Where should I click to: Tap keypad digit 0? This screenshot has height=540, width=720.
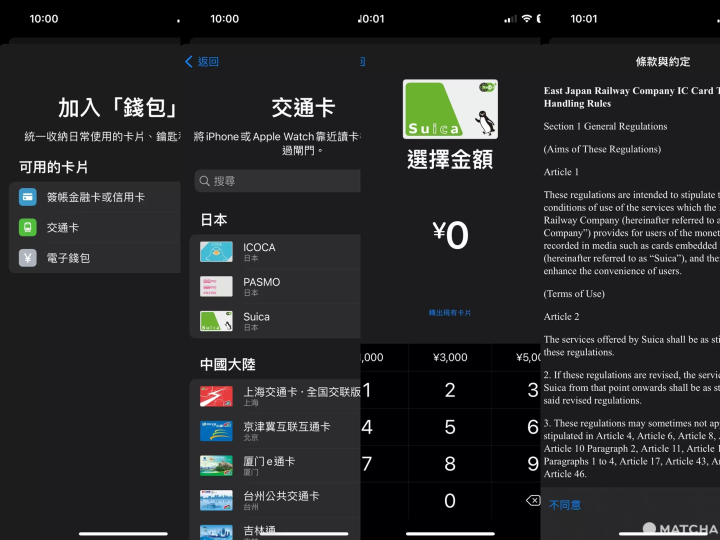(450, 501)
